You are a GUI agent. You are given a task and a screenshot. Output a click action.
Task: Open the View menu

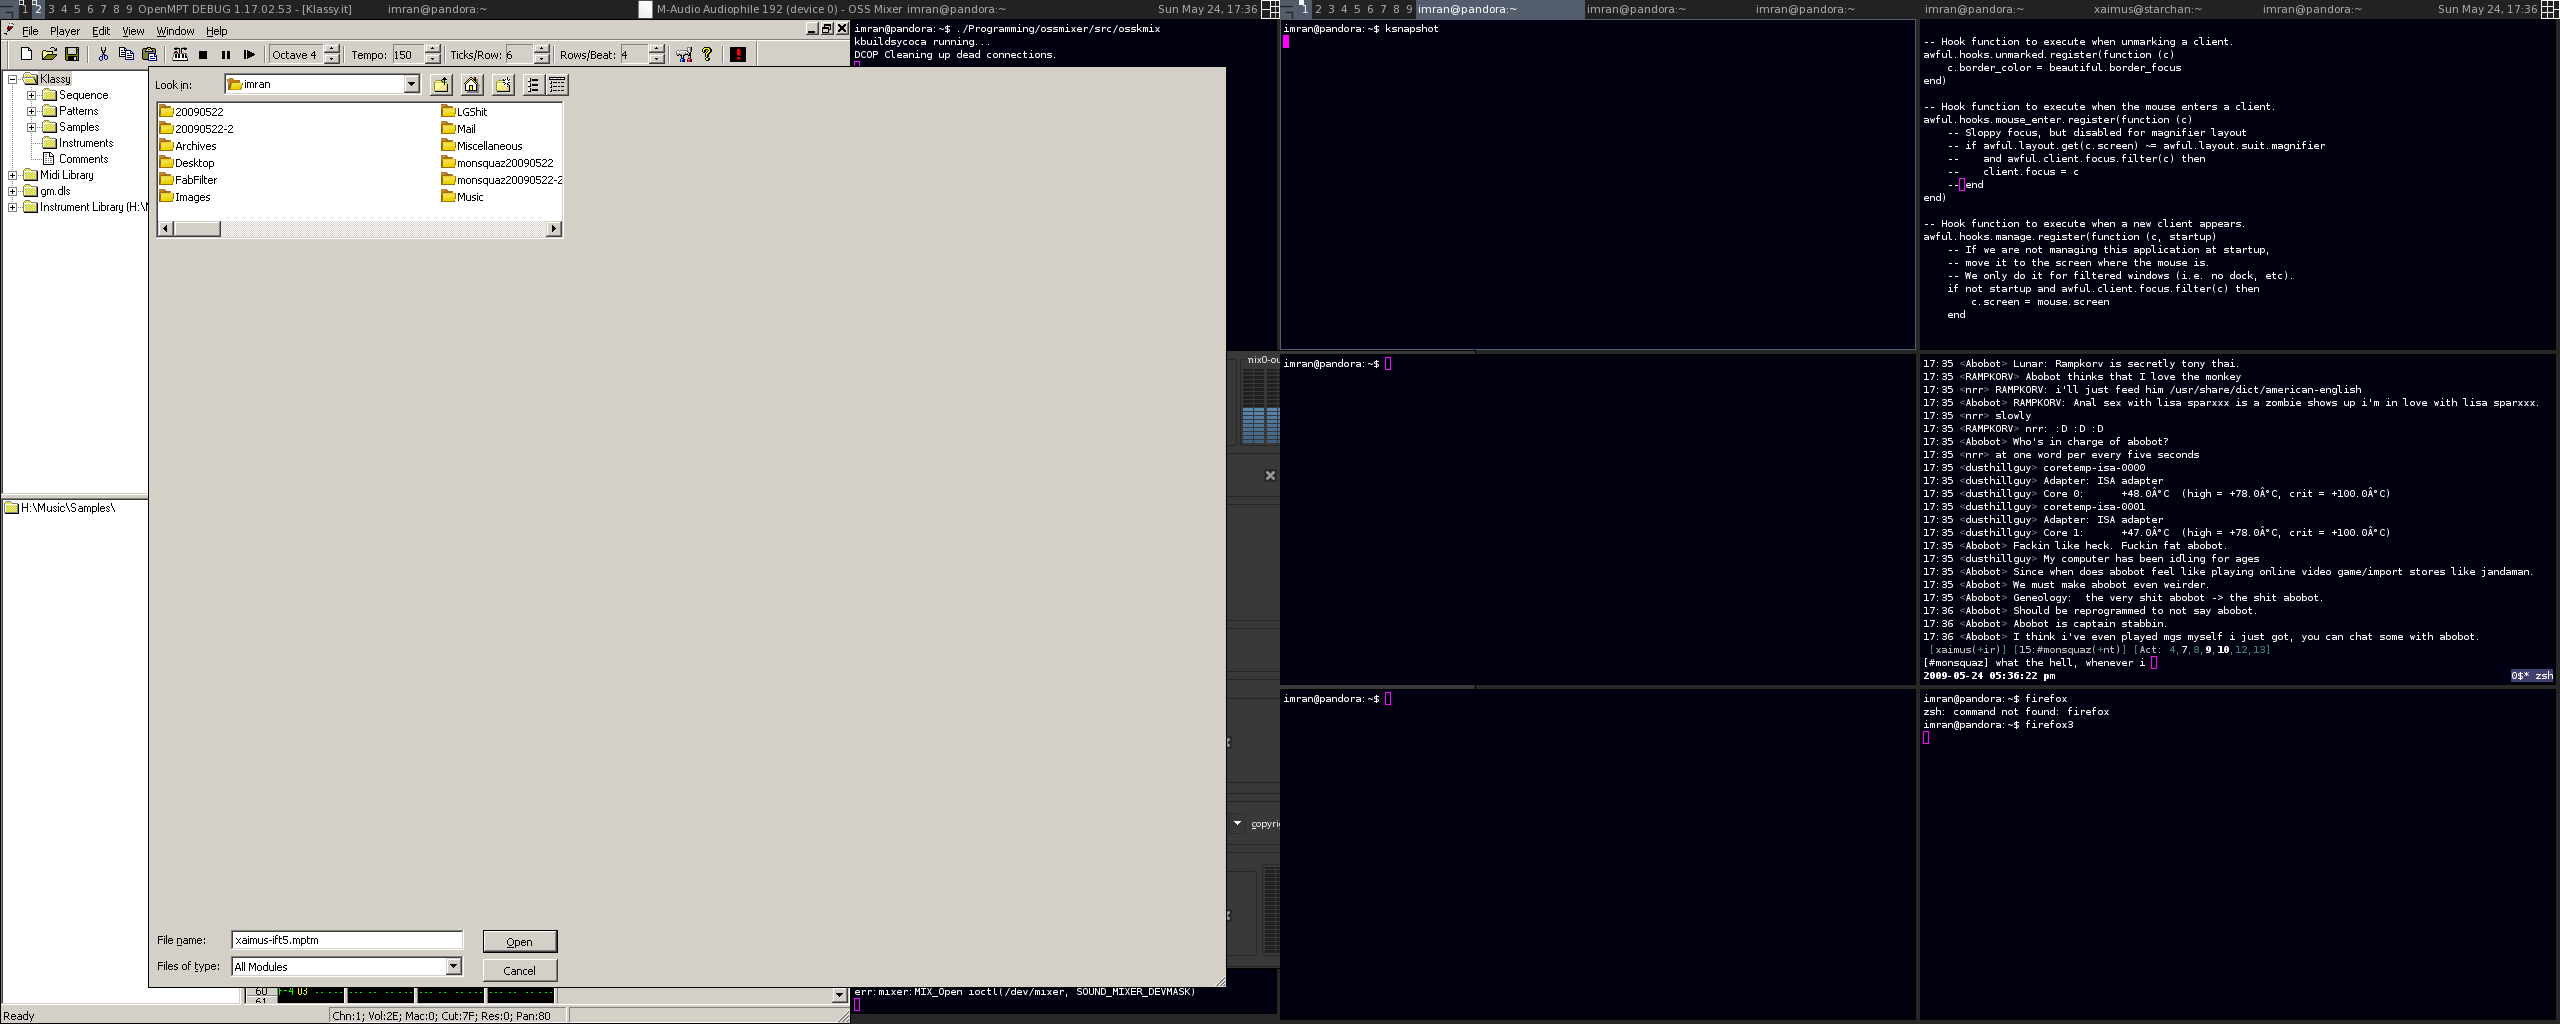coord(133,31)
